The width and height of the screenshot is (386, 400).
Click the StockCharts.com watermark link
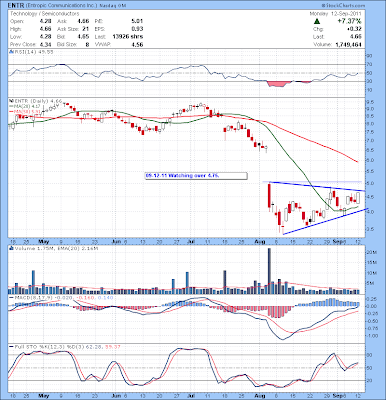tap(344, 6)
